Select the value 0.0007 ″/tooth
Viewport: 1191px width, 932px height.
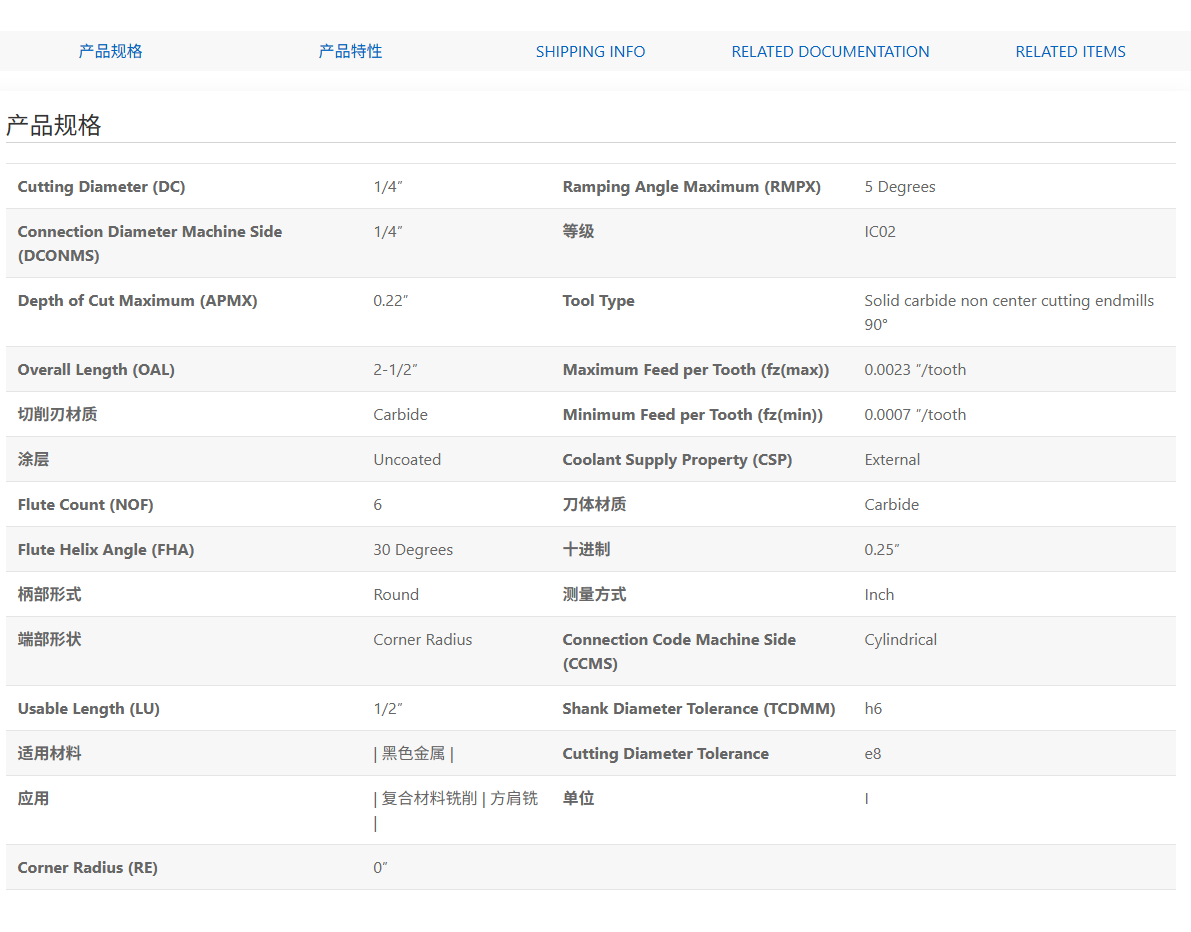(915, 415)
